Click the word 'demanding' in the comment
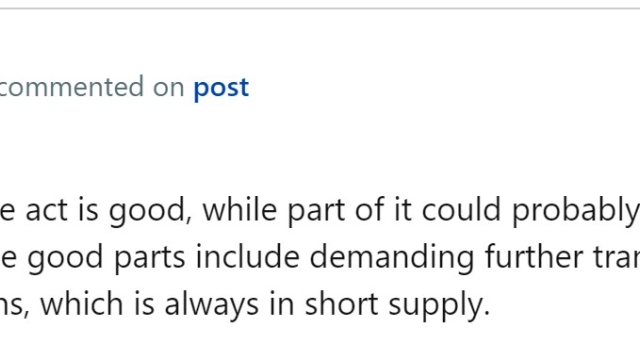 click(x=392, y=257)
